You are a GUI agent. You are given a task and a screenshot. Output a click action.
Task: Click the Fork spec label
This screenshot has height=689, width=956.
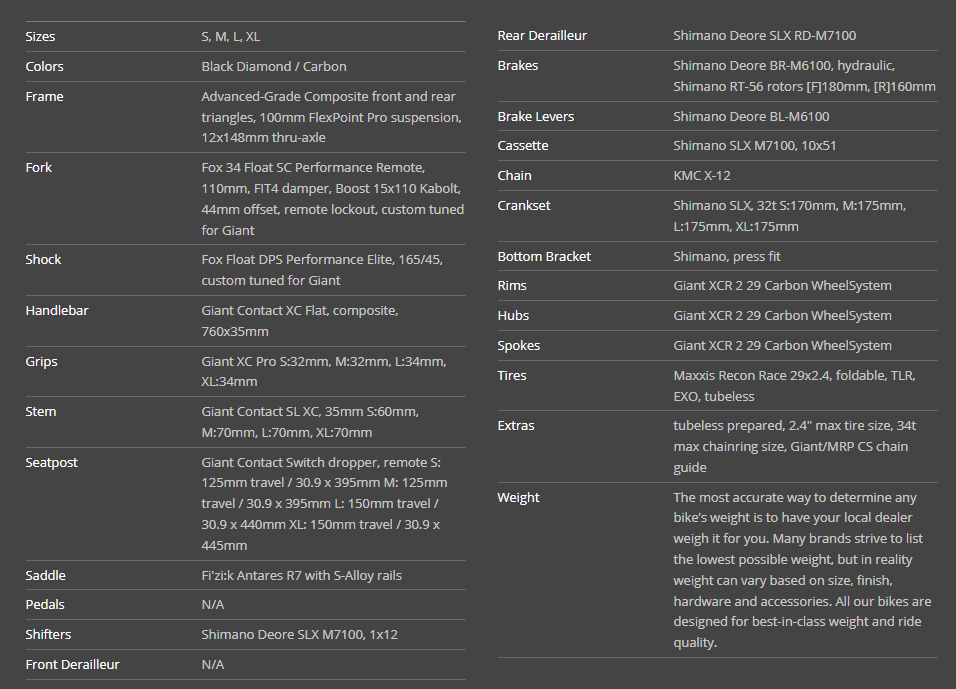click(x=38, y=168)
